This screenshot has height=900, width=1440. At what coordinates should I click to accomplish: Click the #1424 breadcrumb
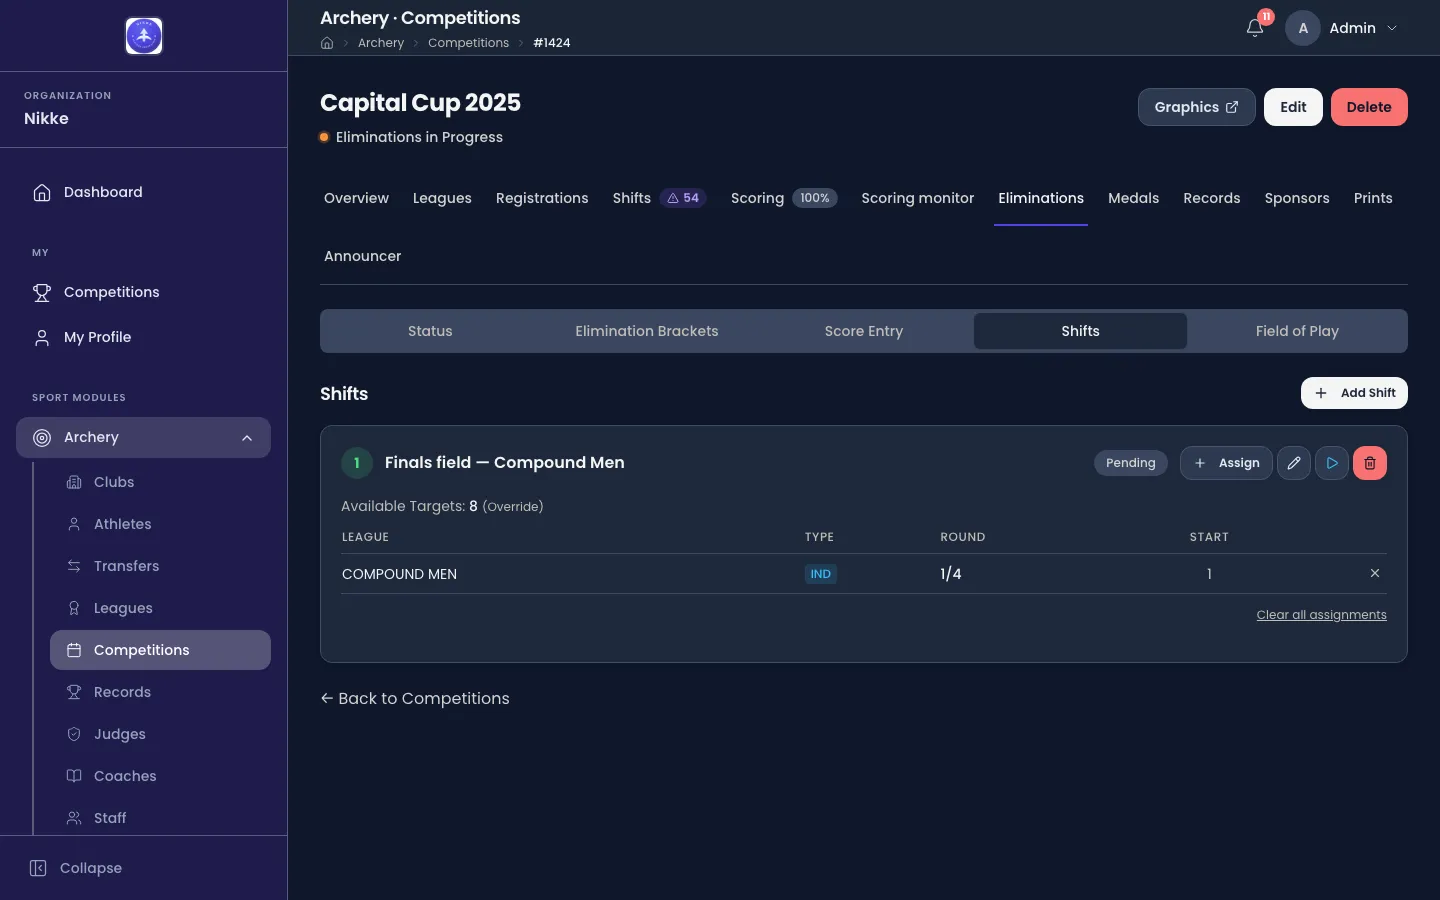point(552,43)
